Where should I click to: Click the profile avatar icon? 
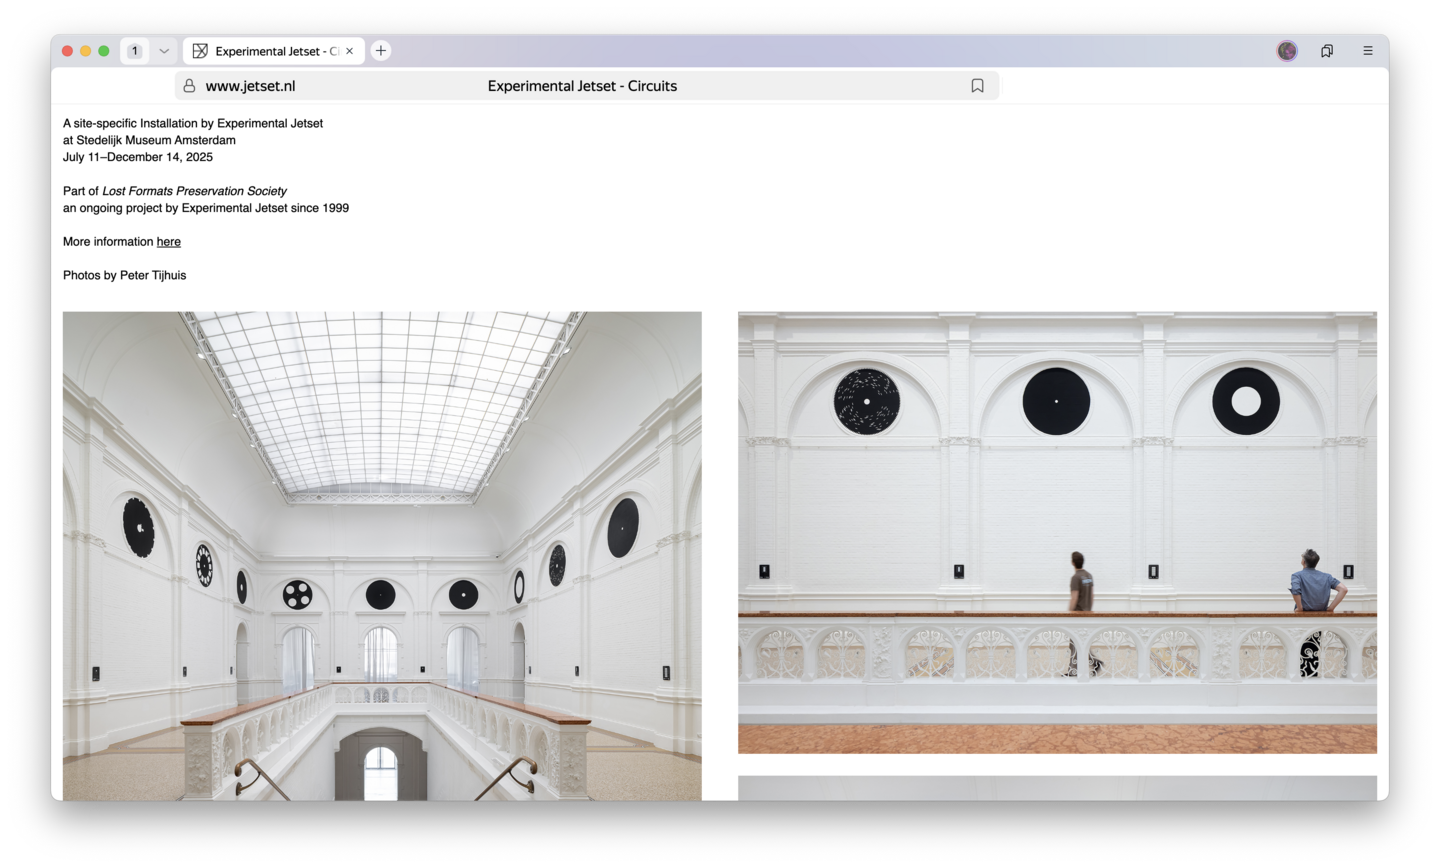tap(1287, 51)
